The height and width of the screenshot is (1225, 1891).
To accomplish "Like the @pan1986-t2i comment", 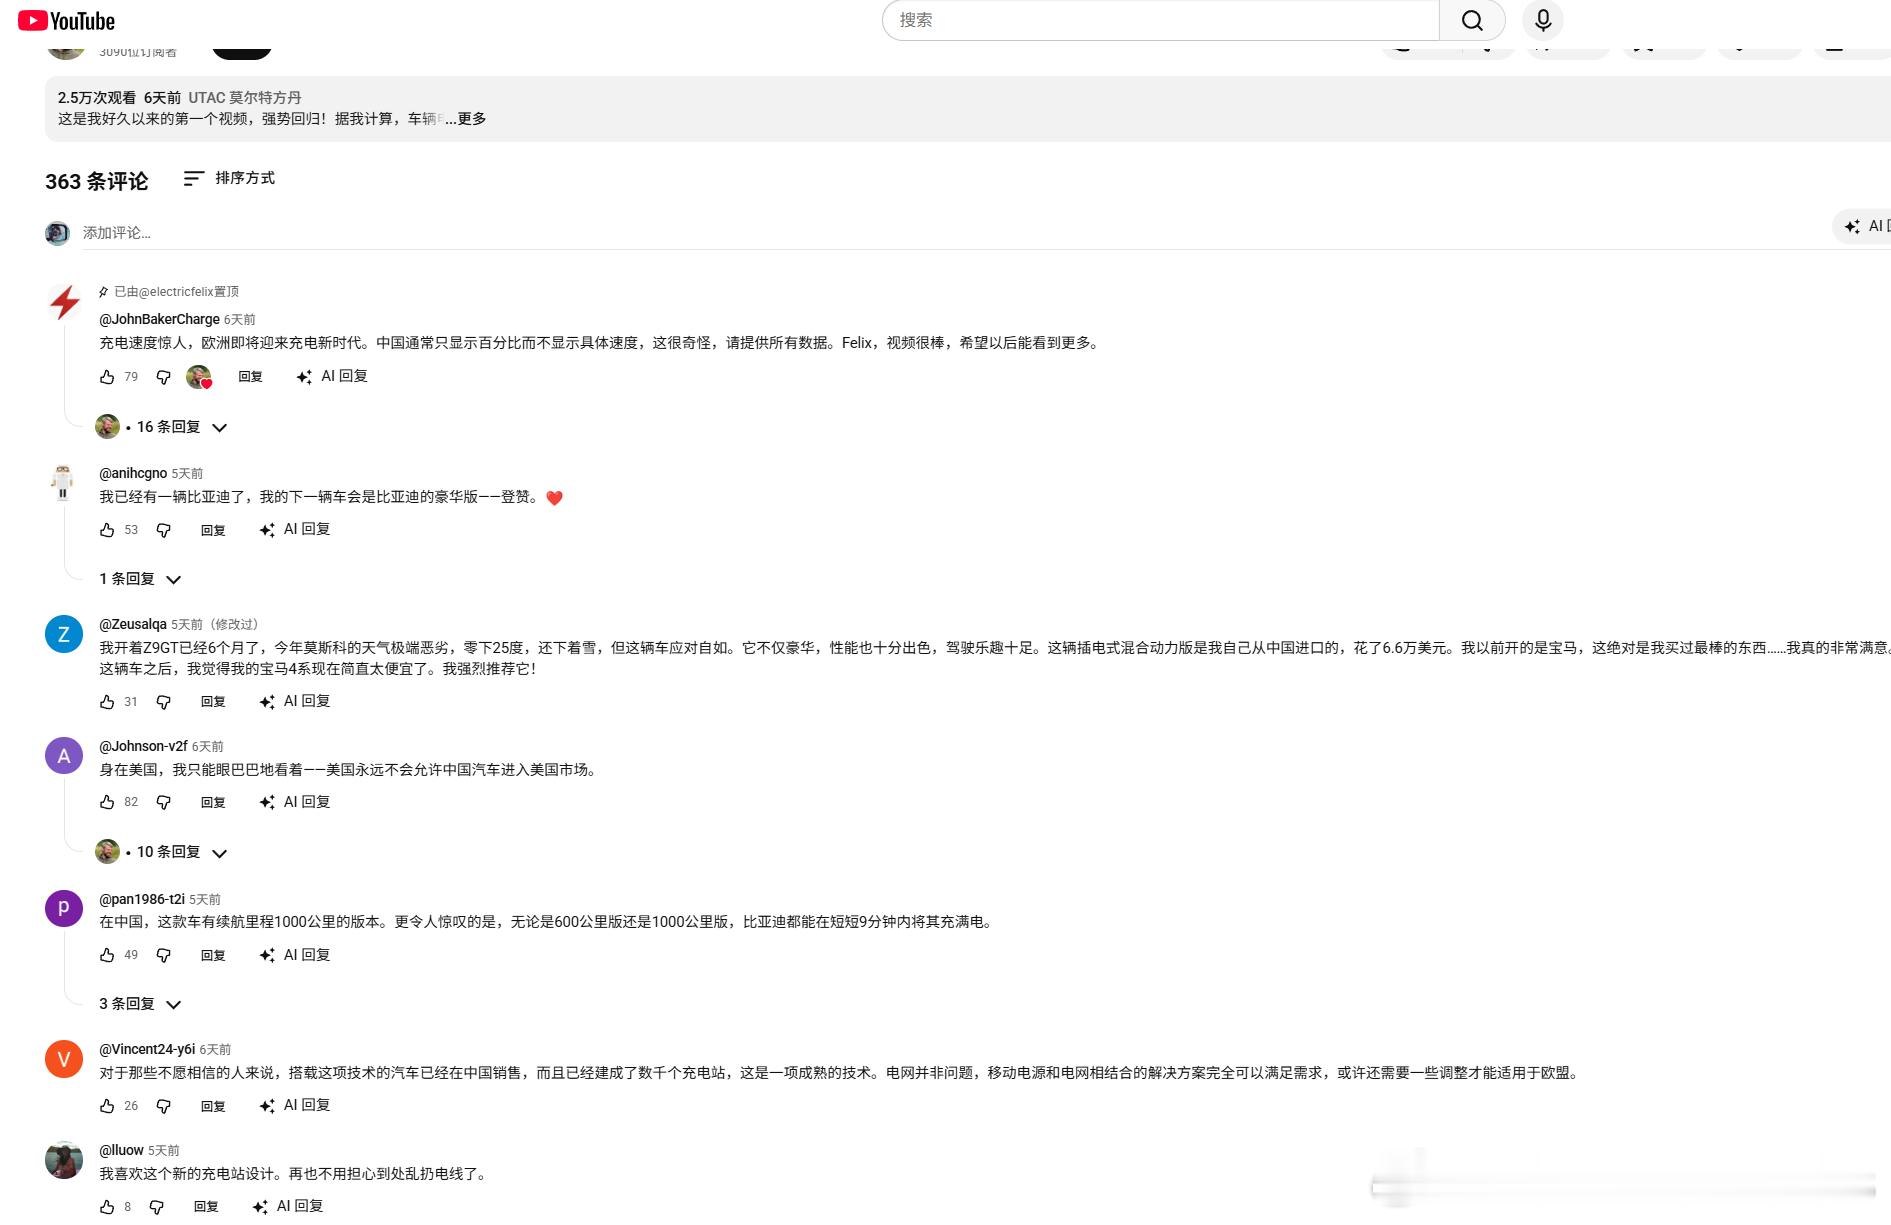I will tap(107, 955).
